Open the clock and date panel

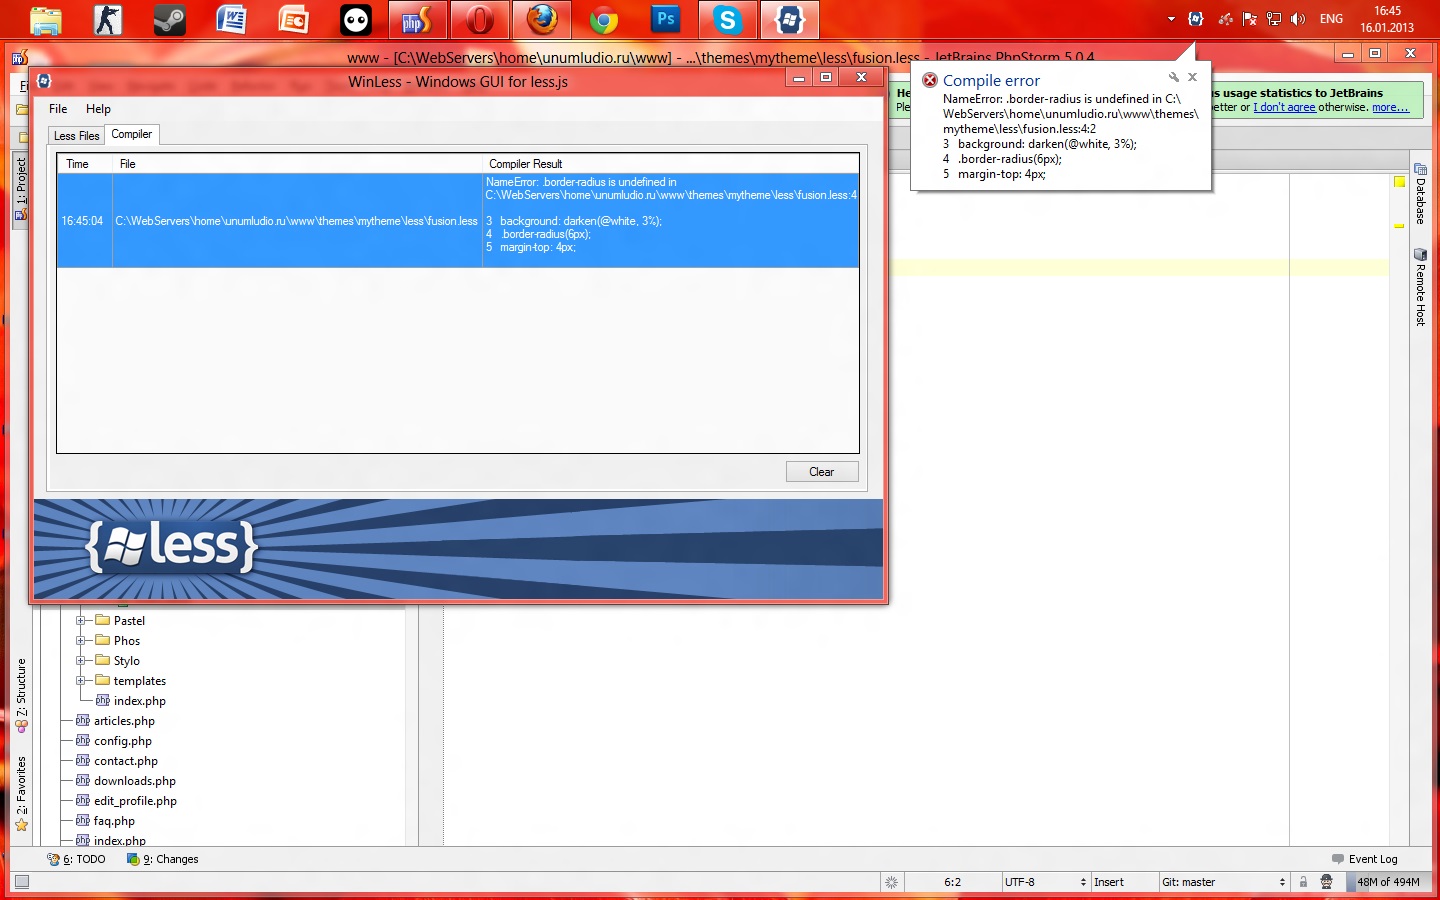click(1387, 19)
